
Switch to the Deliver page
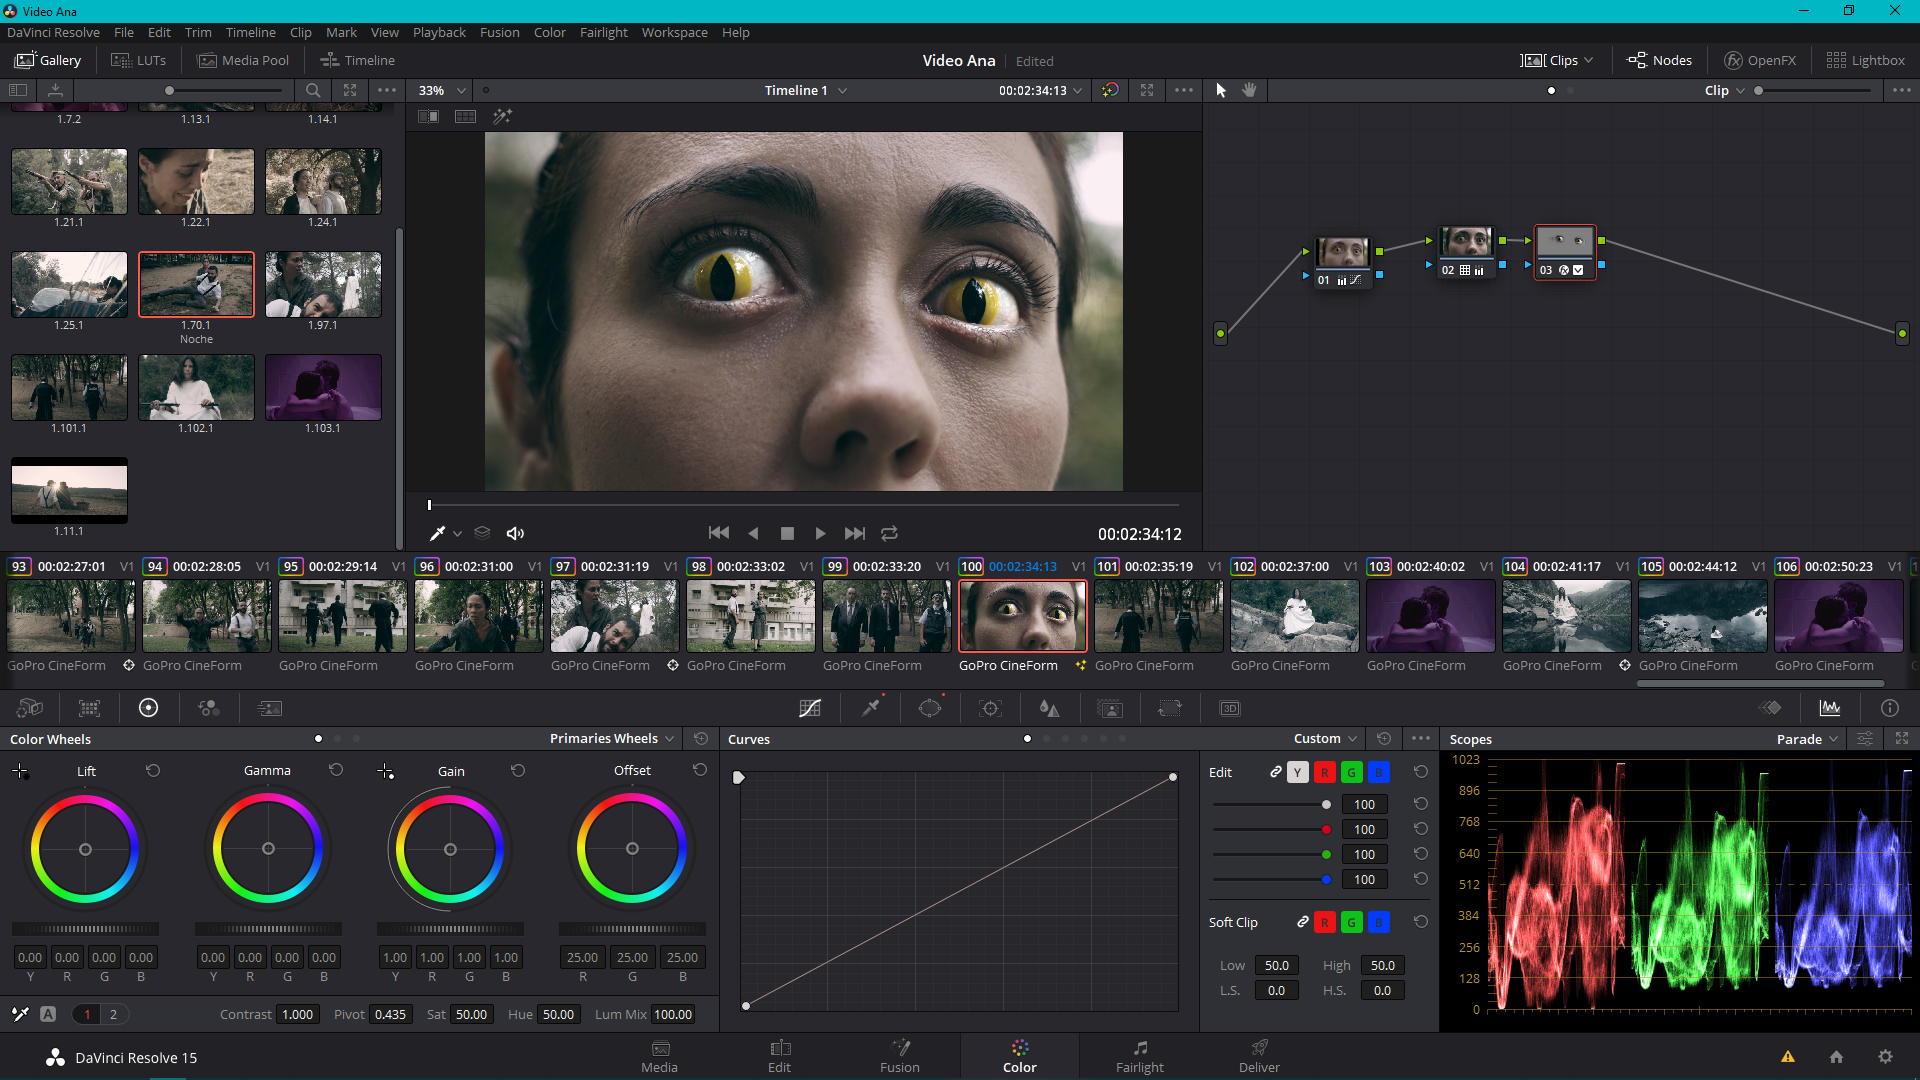[x=1259, y=1056]
